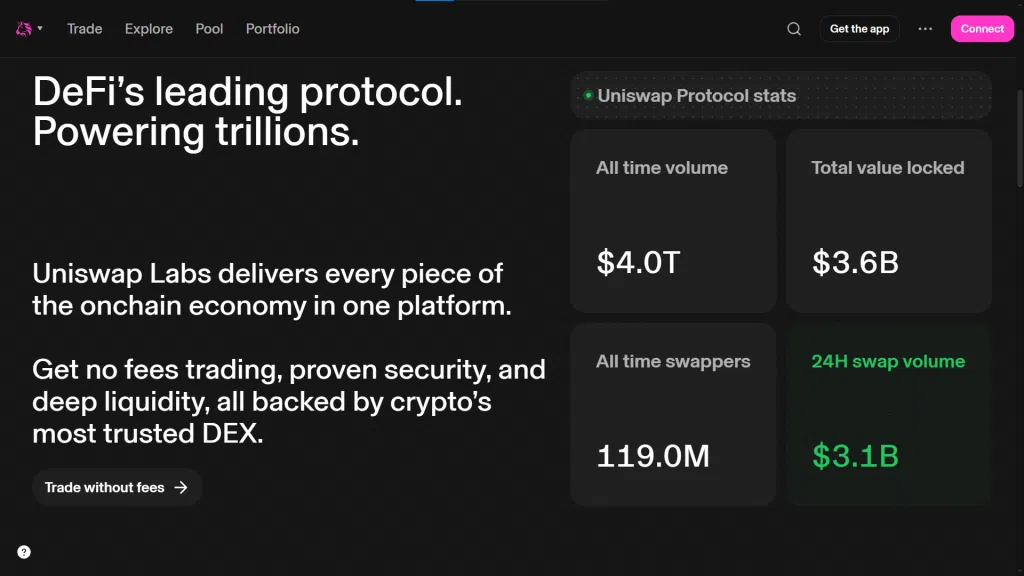The image size is (1024, 576).
Task: Switch to the Portfolio page
Action: point(273,29)
